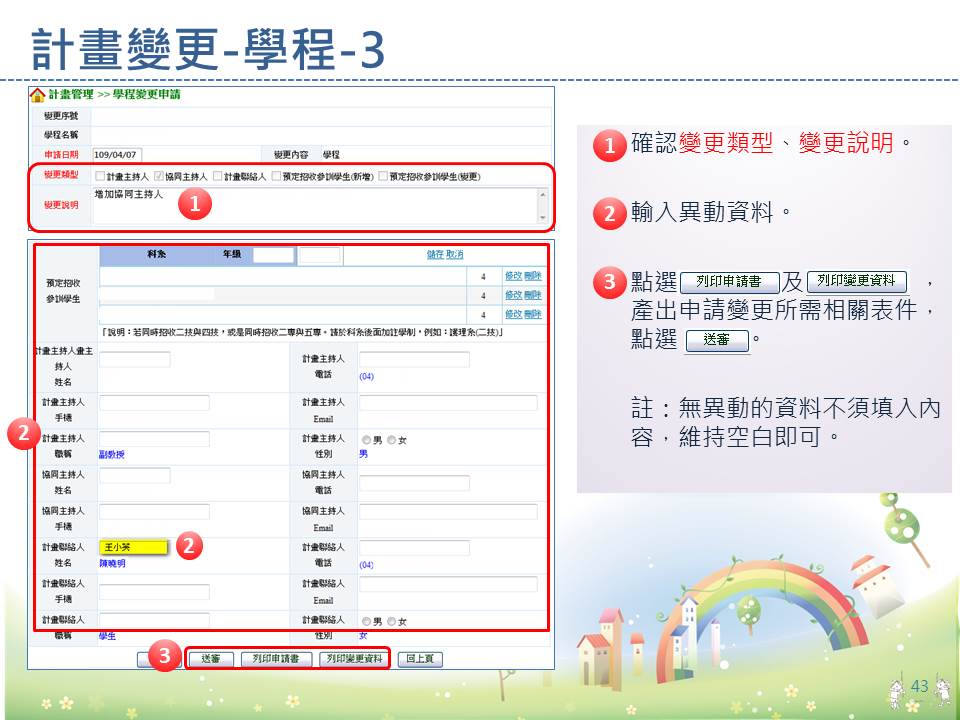Select 男 radio for 計畫主持人 性別

[365, 439]
